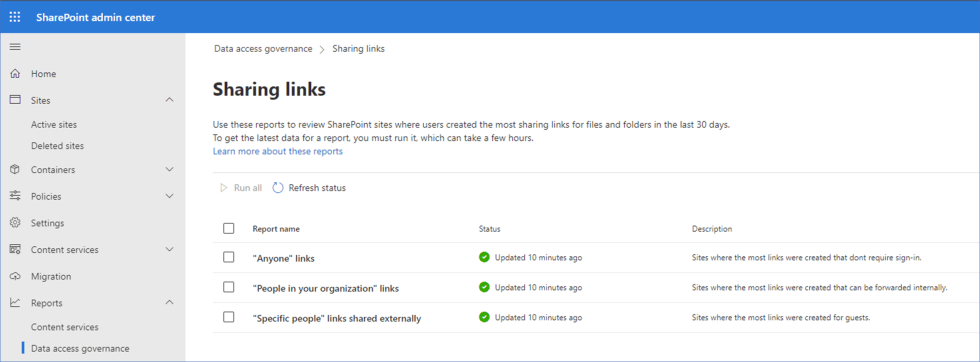The width and height of the screenshot is (980, 362).
Task: Check the "People in your organization" links checkbox
Action: [x=229, y=287]
